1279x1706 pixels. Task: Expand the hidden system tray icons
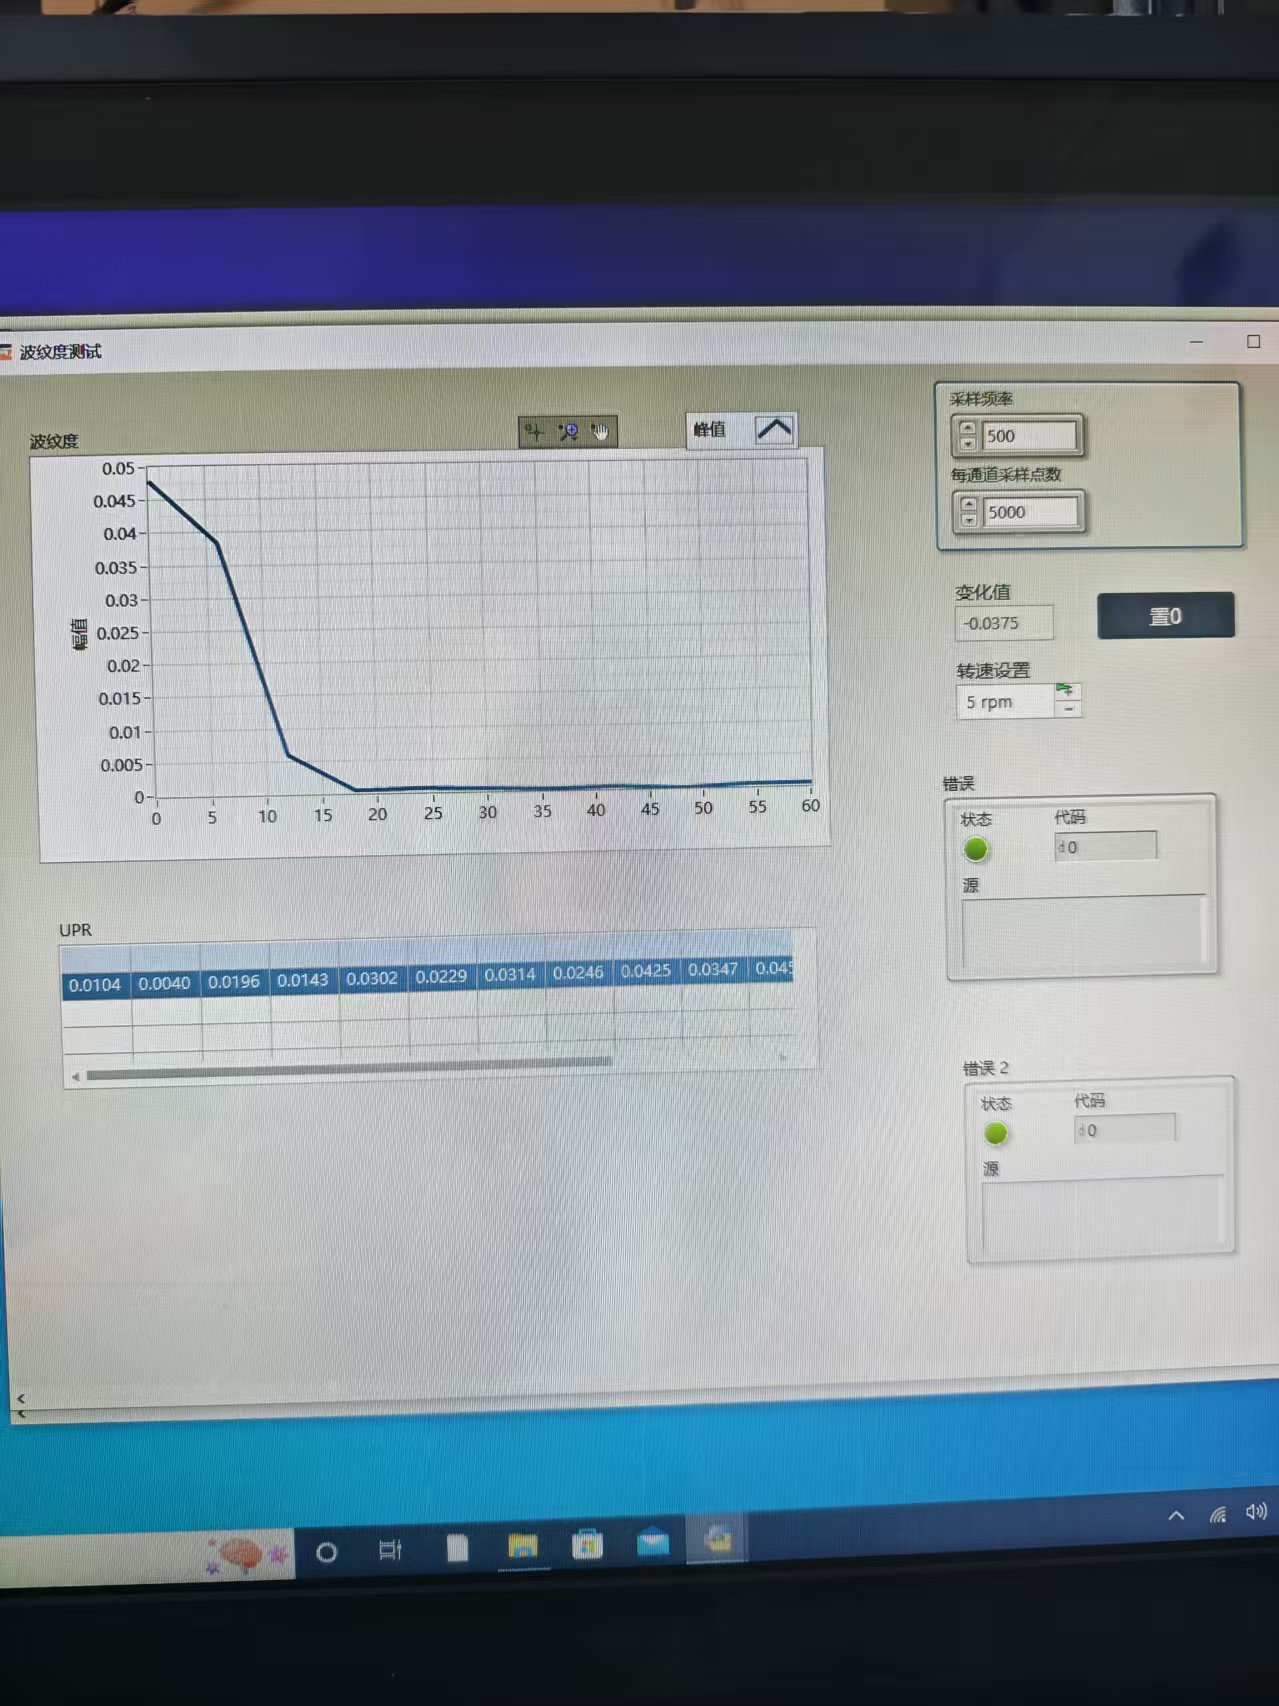(x=1176, y=1516)
